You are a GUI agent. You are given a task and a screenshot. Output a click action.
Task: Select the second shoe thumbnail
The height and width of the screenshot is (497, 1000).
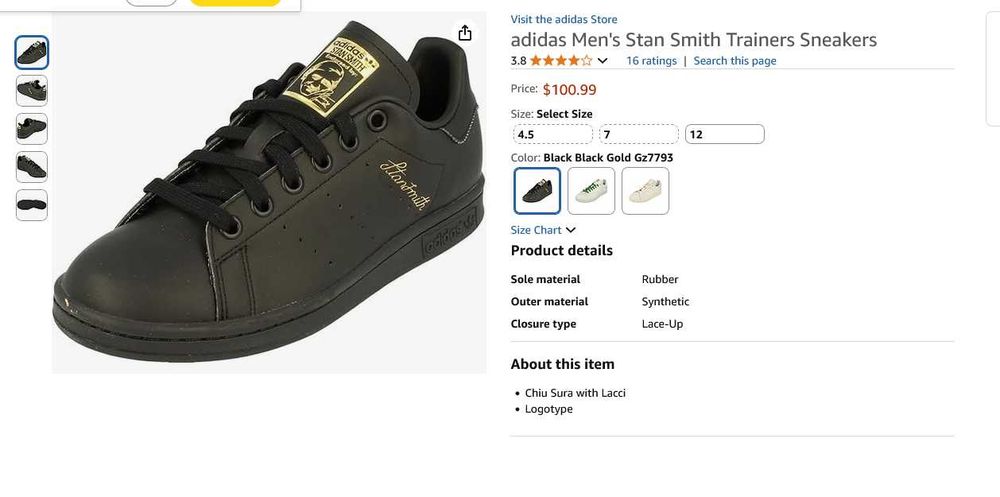(32, 90)
